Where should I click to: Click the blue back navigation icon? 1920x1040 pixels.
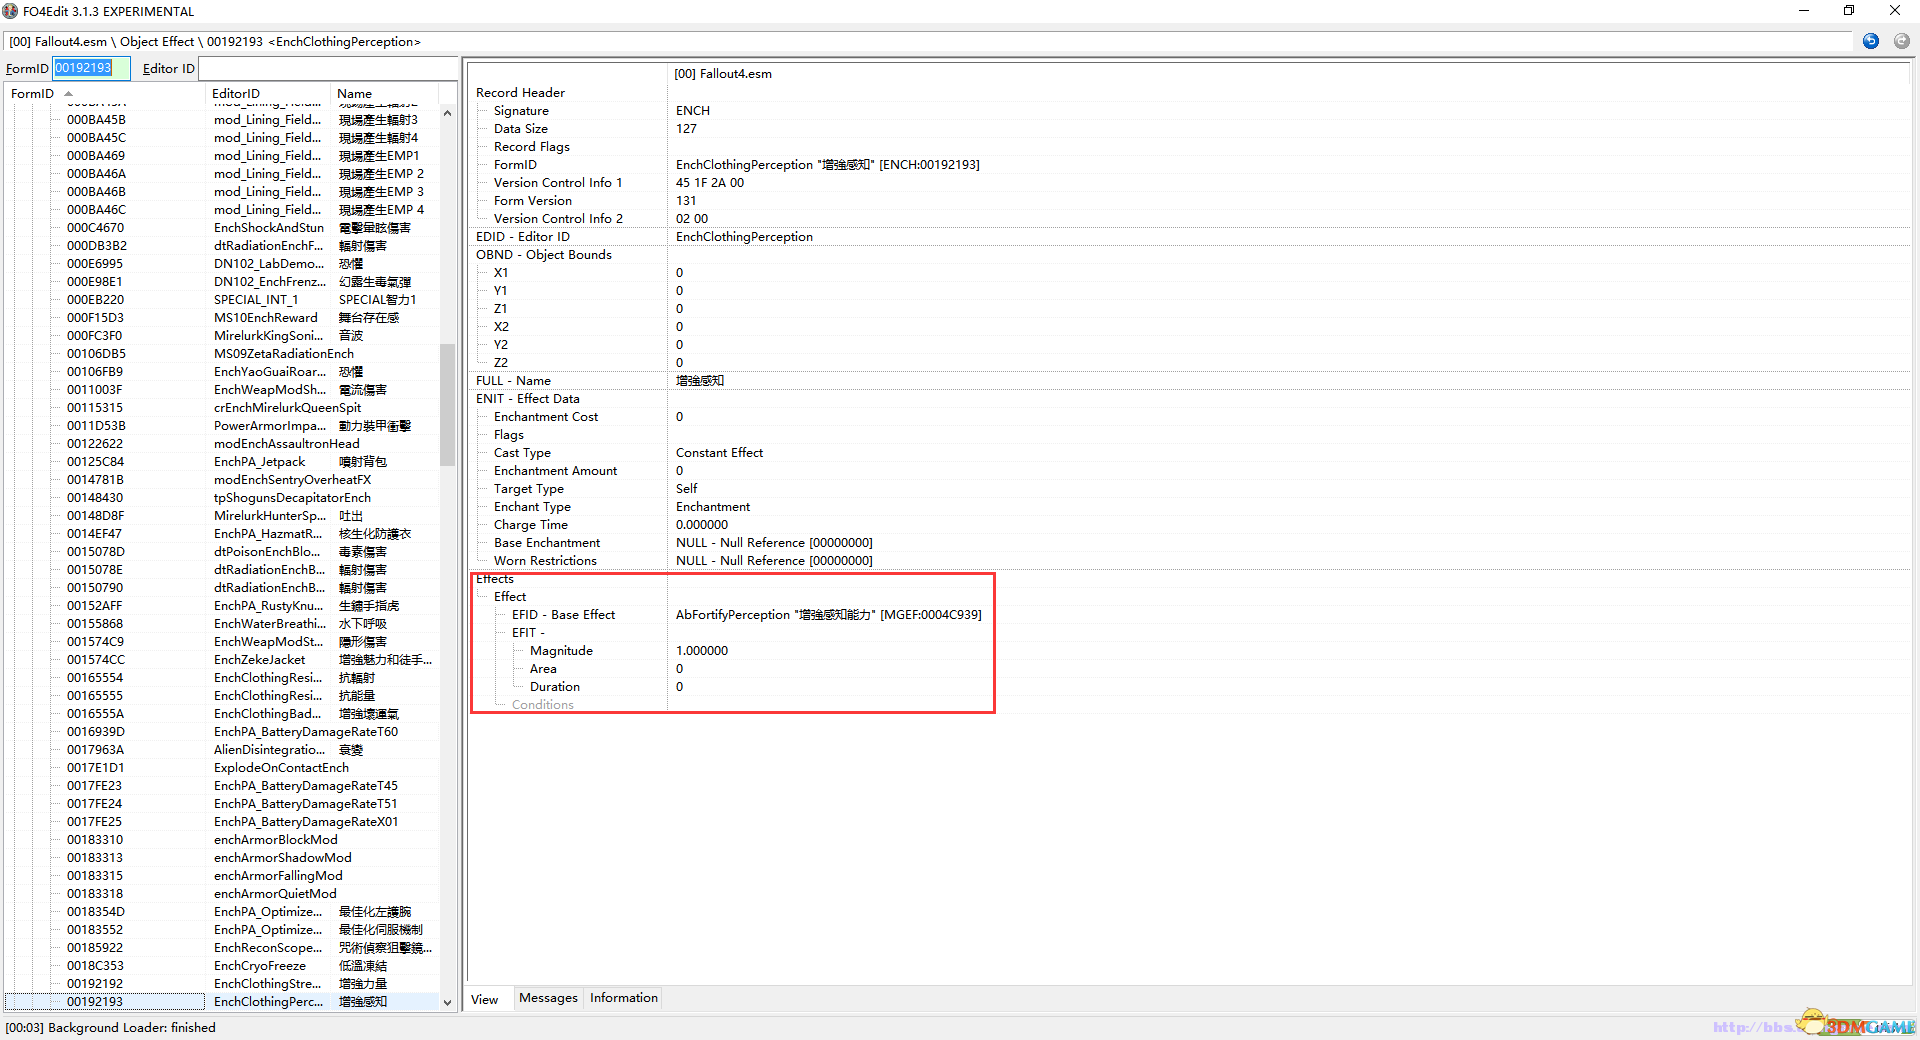tap(1871, 41)
